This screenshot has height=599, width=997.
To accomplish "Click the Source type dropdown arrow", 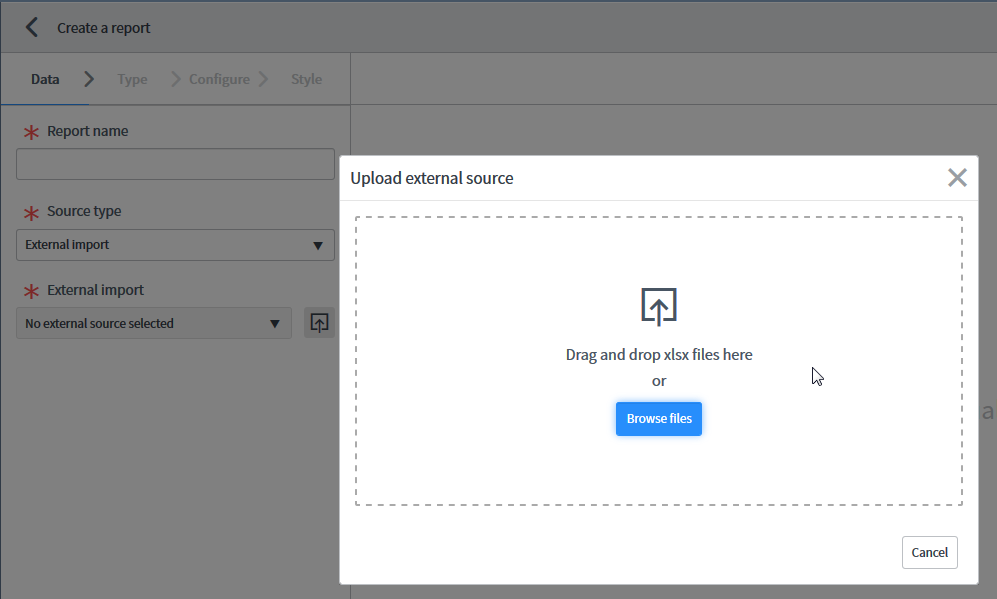I will pyautogui.click(x=320, y=244).
